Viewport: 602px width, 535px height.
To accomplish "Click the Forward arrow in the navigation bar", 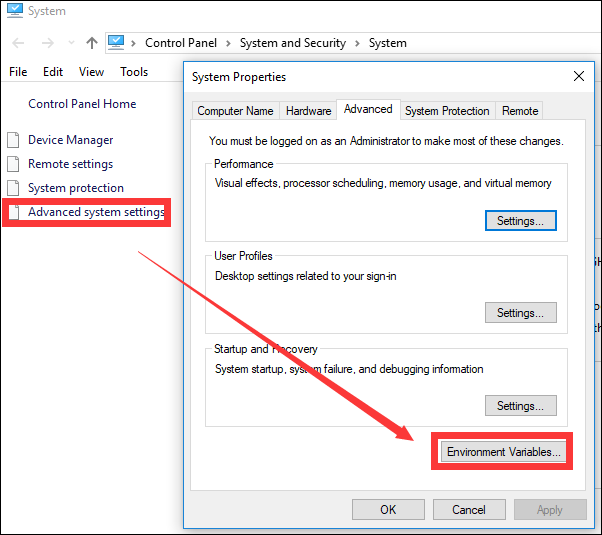I will (46, 43).
